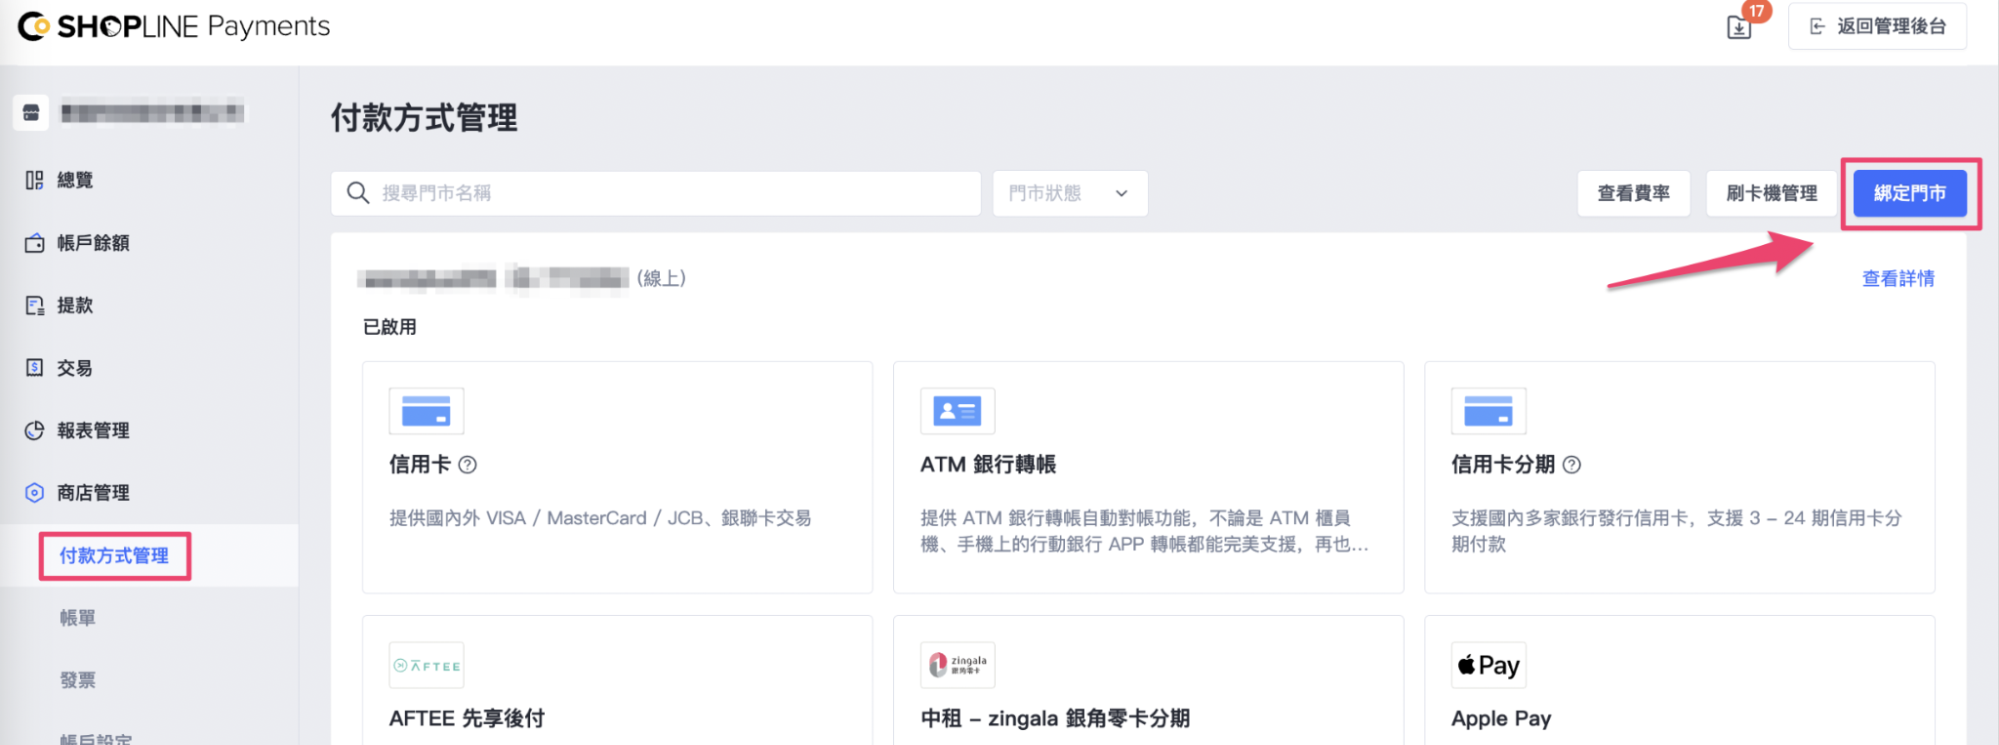Screen dimensions: 1999x745
Task: Click the Apple Pay card title
Action: click(x=1501, y=718)
